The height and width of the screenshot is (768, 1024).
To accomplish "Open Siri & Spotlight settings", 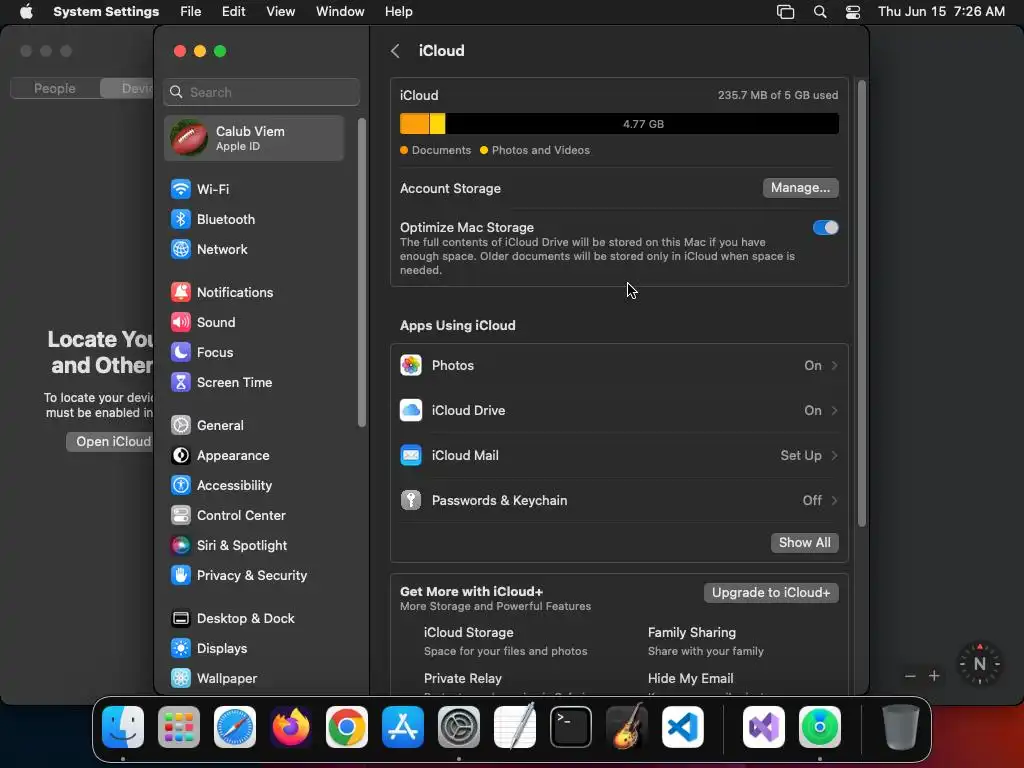I will point(255,546).
